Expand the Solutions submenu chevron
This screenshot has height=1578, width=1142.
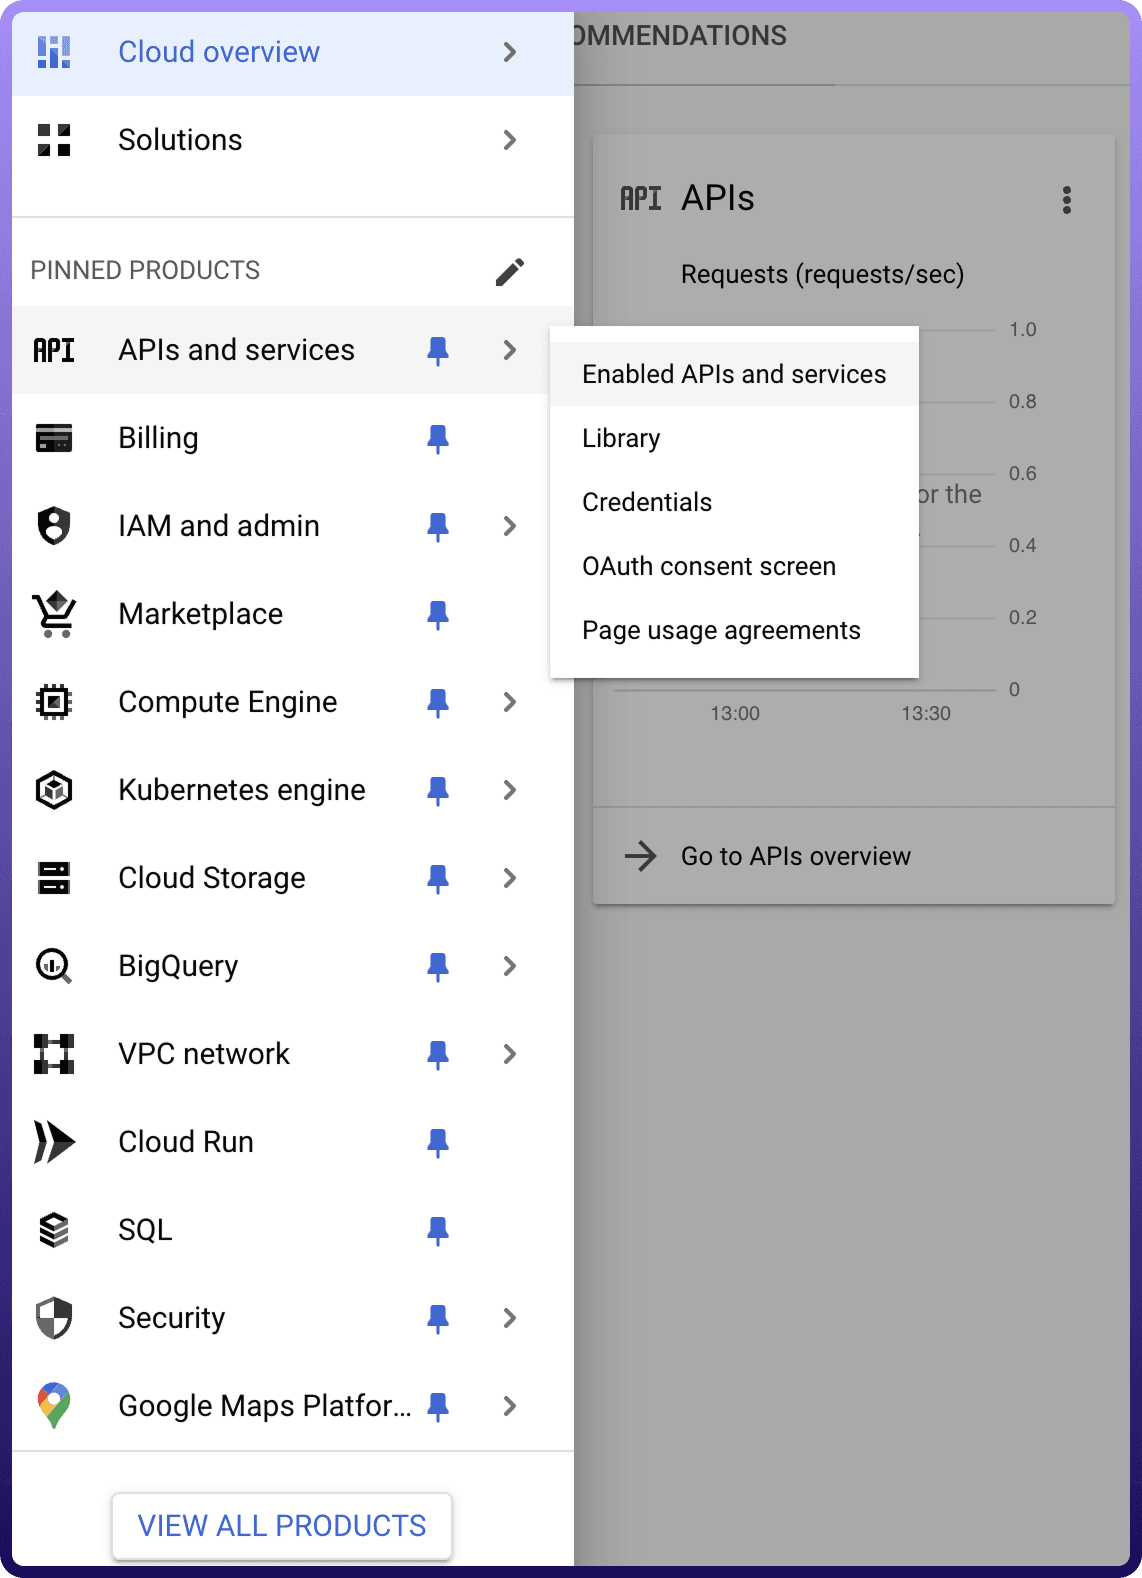510,140
